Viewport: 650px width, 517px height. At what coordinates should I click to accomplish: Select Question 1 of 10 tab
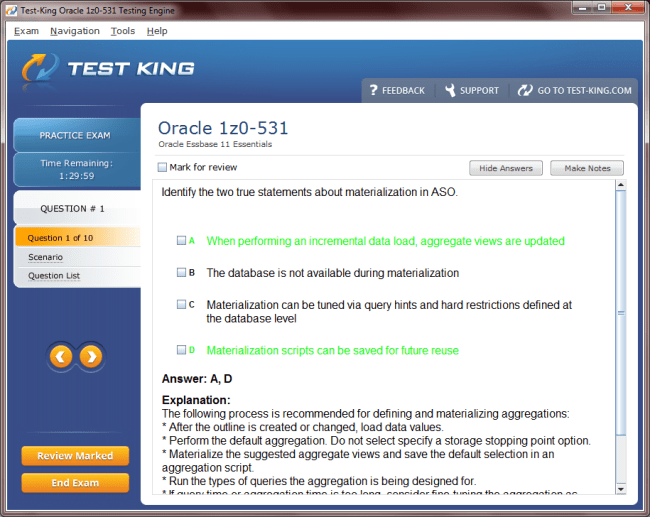point(78,238)
